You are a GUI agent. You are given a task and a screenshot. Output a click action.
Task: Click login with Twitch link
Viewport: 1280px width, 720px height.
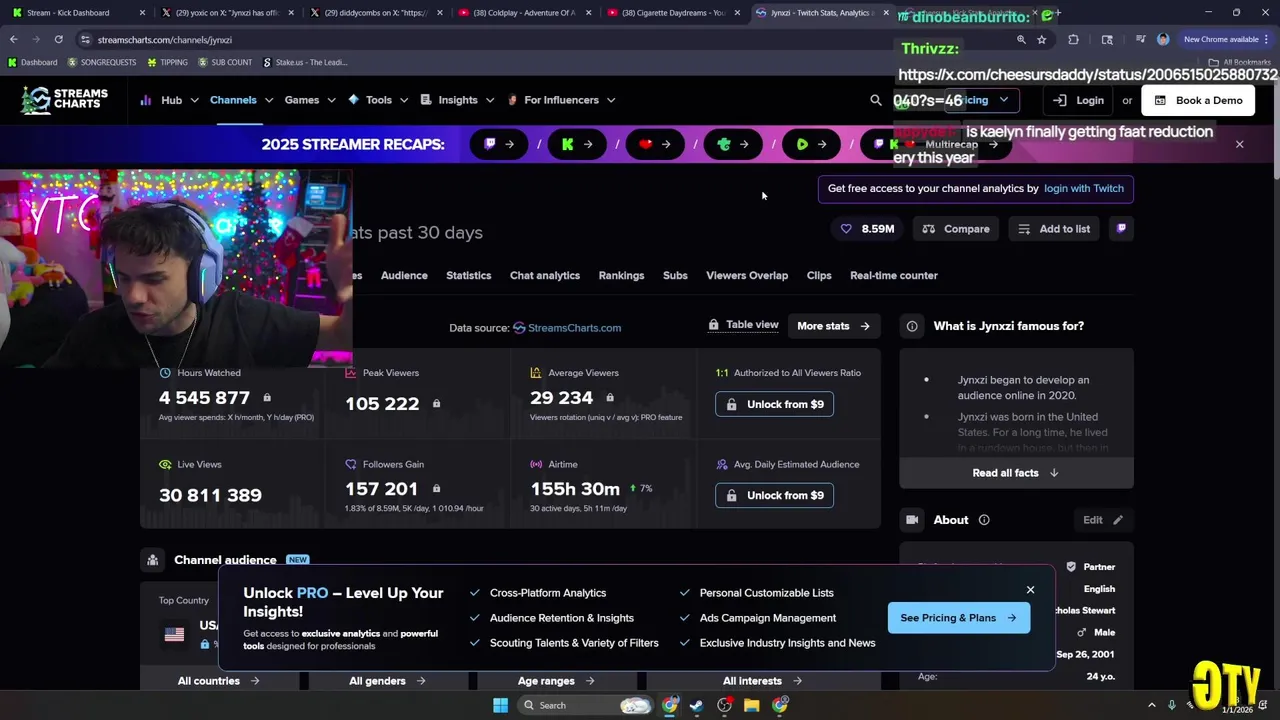point(1083,188)
